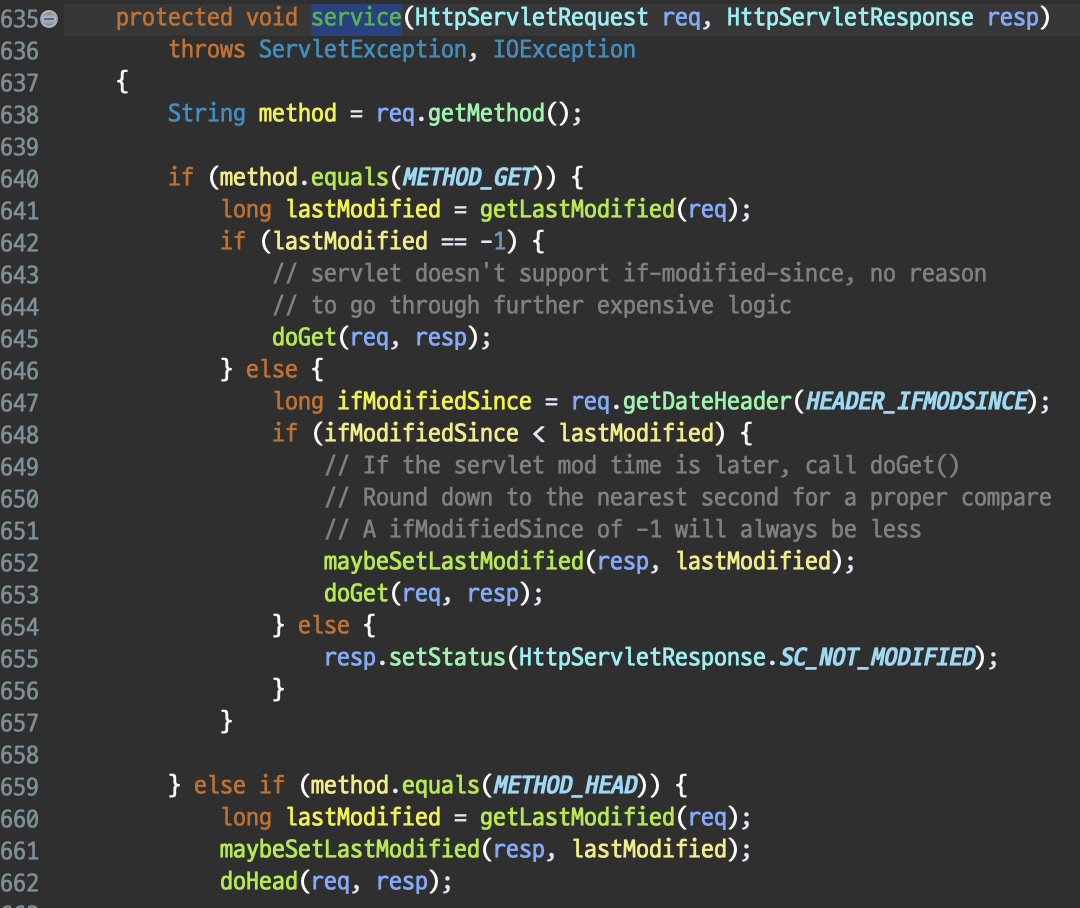Click the String type keyword on line 638
Screen dimensions: 1080x908
pyautogui.click(x=207, y=114)
